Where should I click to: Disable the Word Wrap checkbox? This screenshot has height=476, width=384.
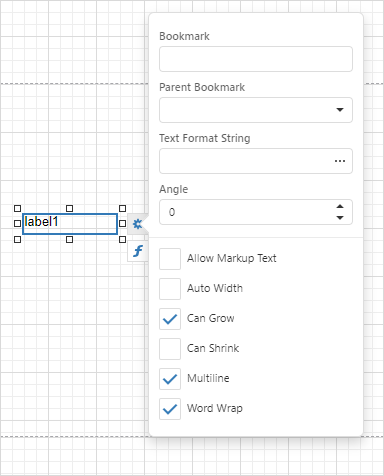coord(170,409)
